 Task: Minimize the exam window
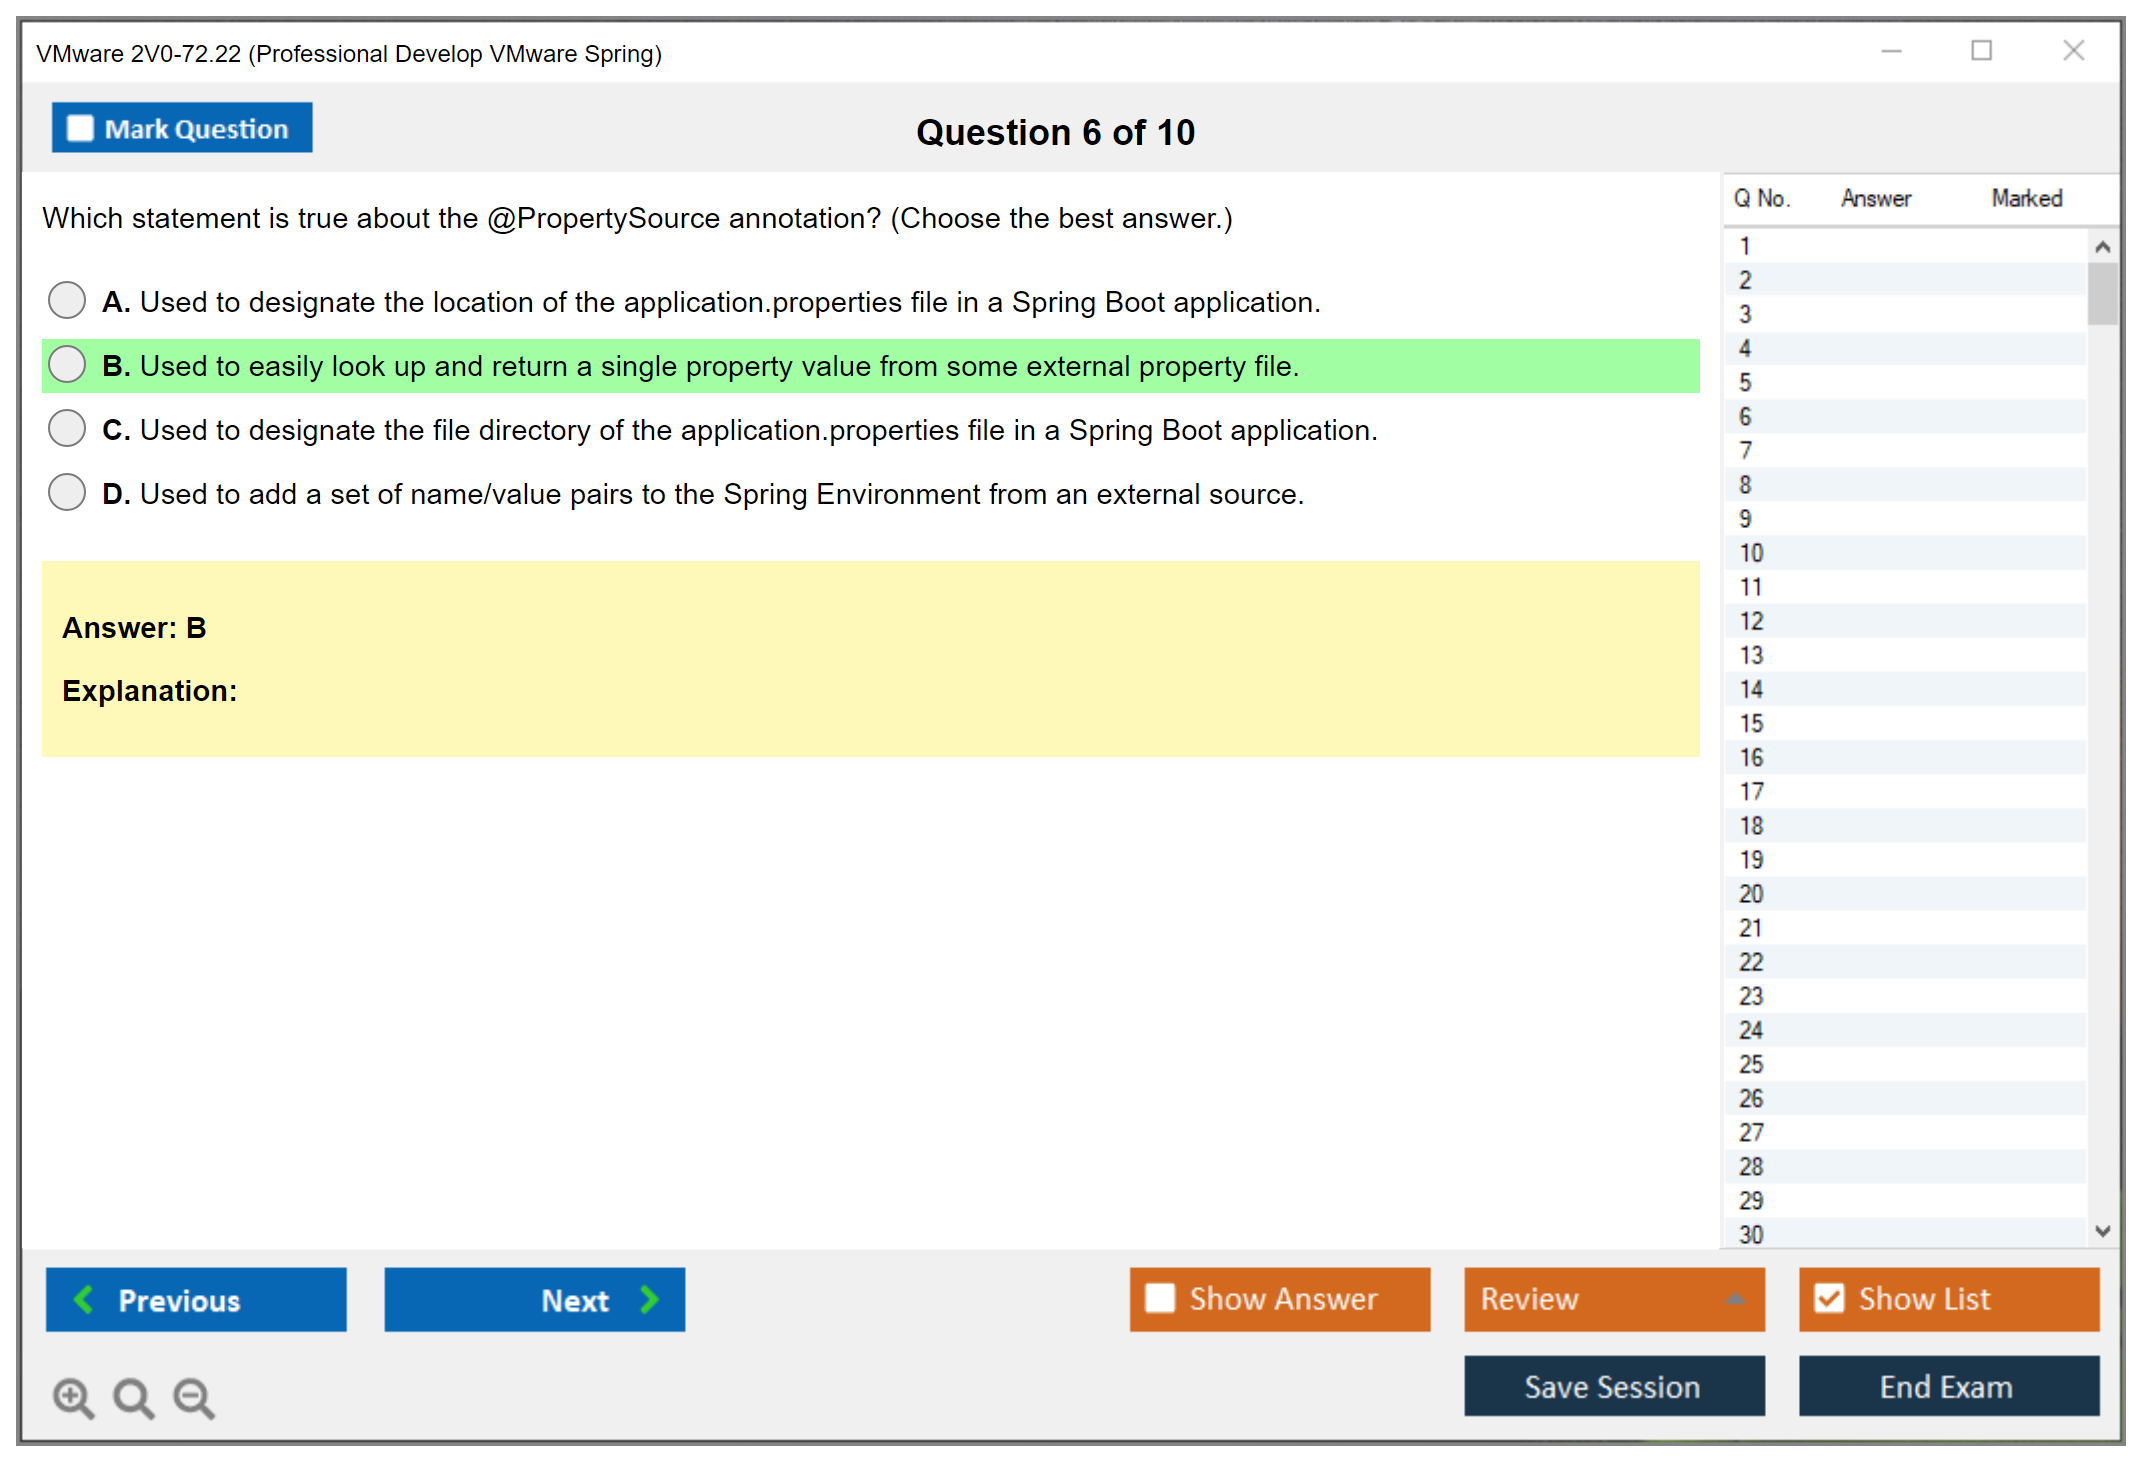[x=1891, y=51]
